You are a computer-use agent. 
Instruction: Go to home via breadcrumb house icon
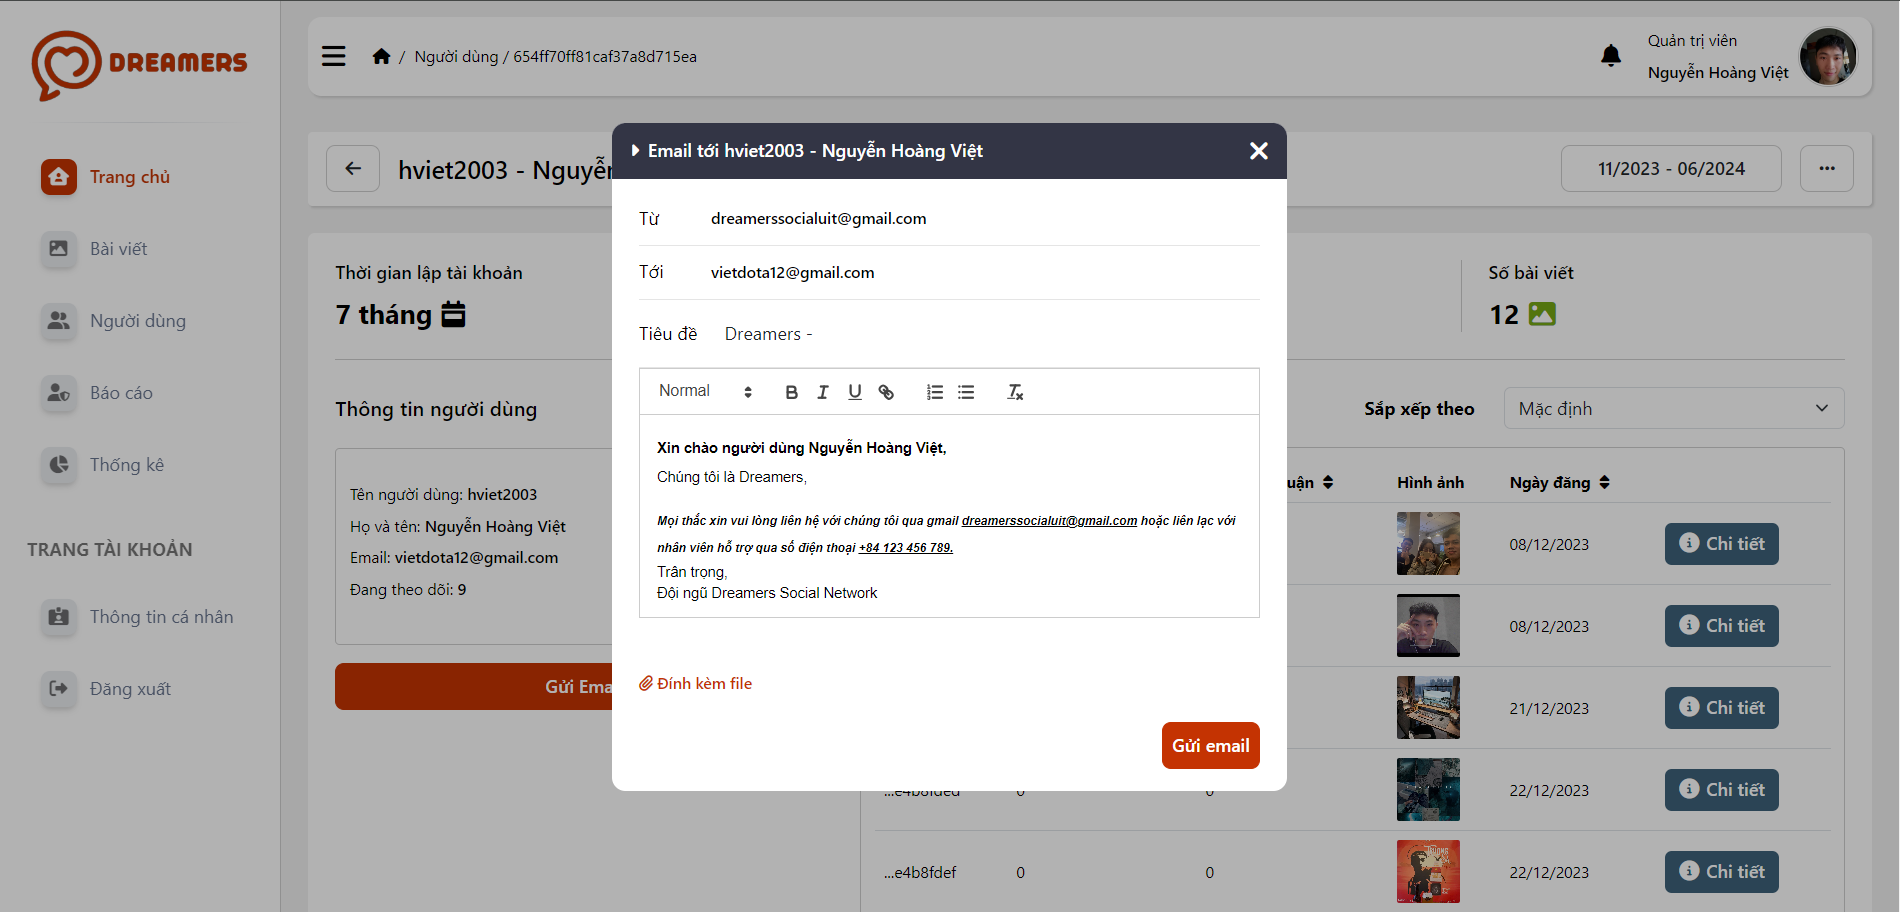click(x=381, y=56)
